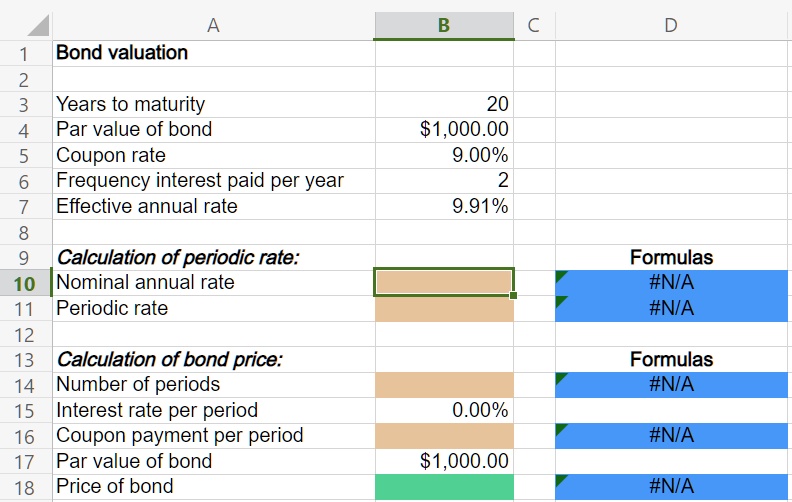Click the select-all corner triangle
The image size is (792, 502).
[x=38, y=25]
